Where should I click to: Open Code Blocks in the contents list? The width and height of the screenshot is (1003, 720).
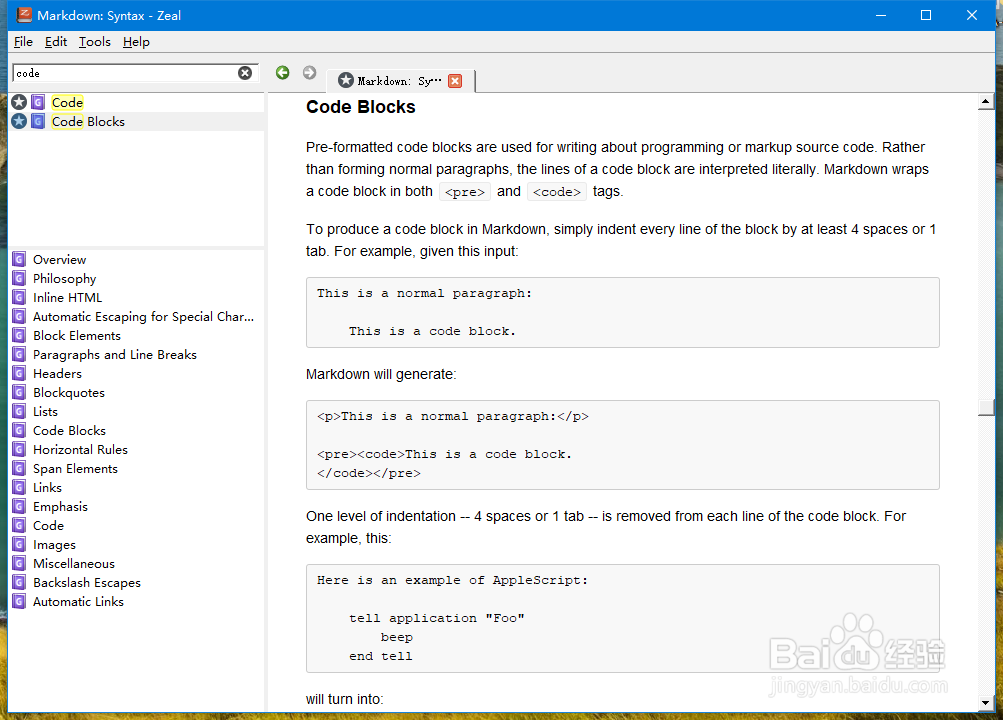click(x=69, y=430)
